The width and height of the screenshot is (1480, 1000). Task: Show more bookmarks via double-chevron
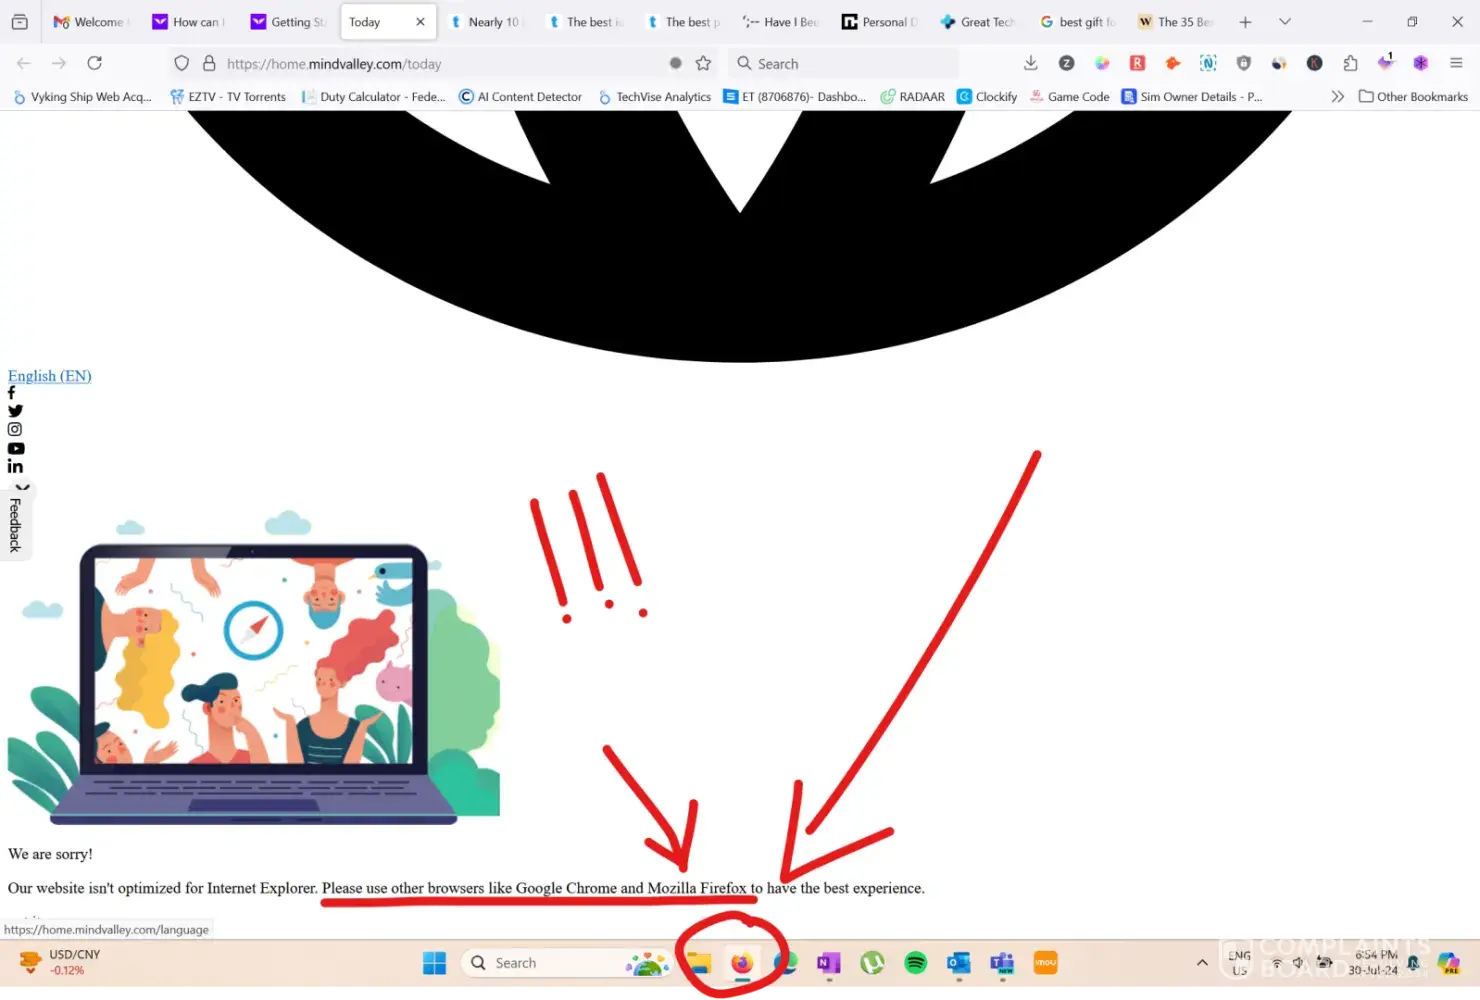pyautogui.click(x=1337, y=97)
